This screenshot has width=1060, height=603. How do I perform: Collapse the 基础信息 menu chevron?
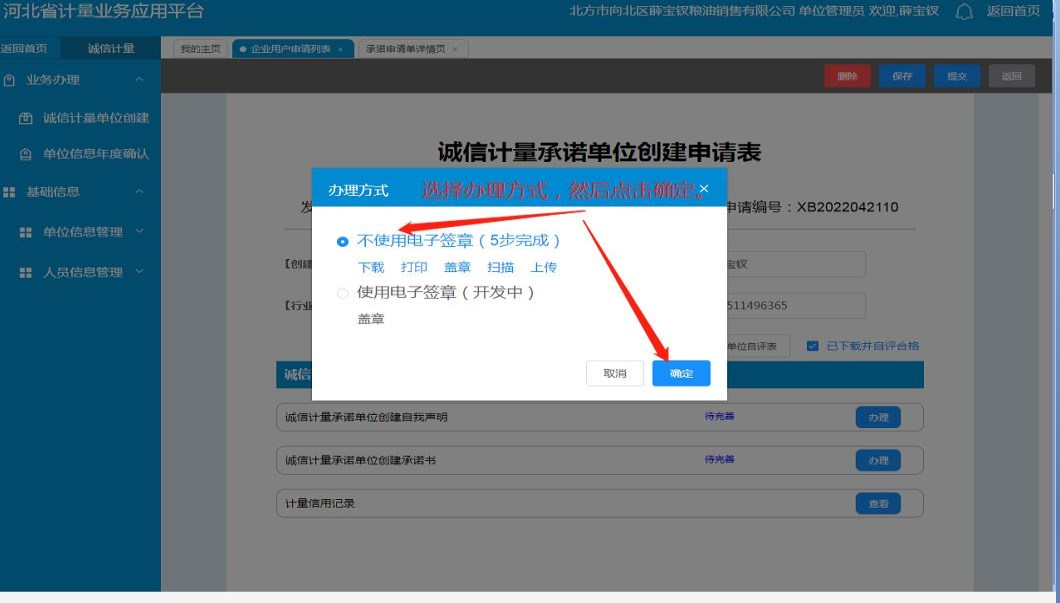click(x=139, y=192)
